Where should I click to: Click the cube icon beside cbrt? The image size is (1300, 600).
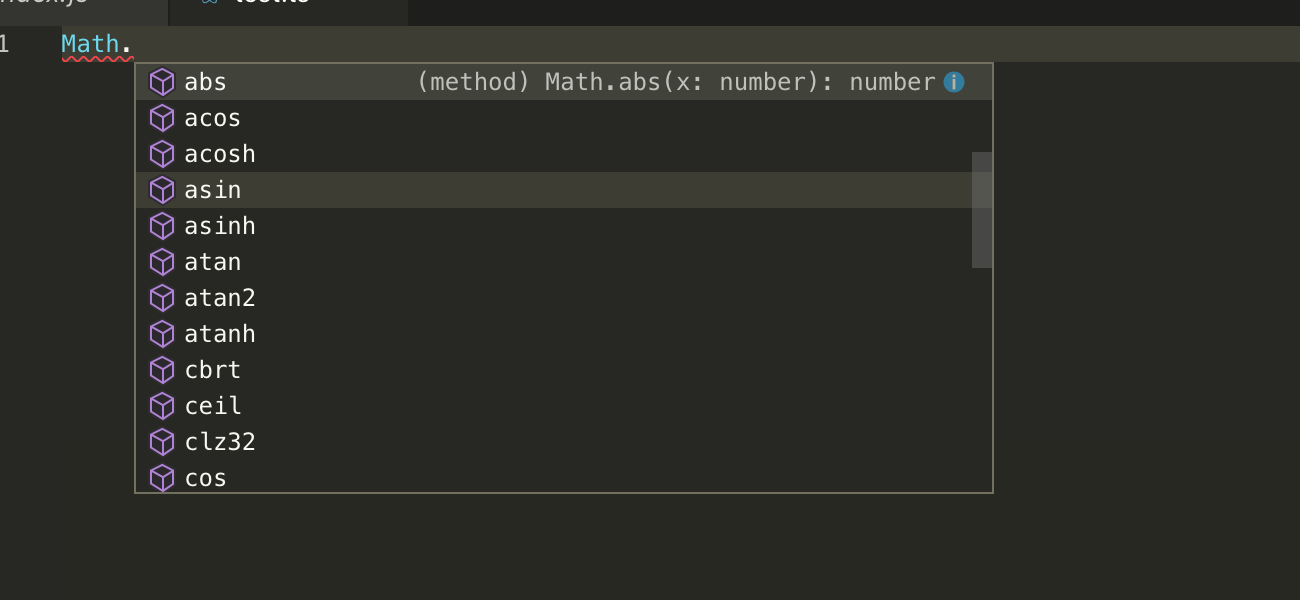161,370
